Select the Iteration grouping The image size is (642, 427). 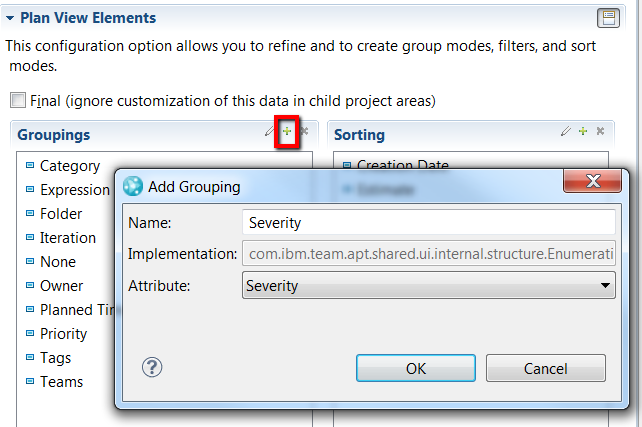pos(61,238)
